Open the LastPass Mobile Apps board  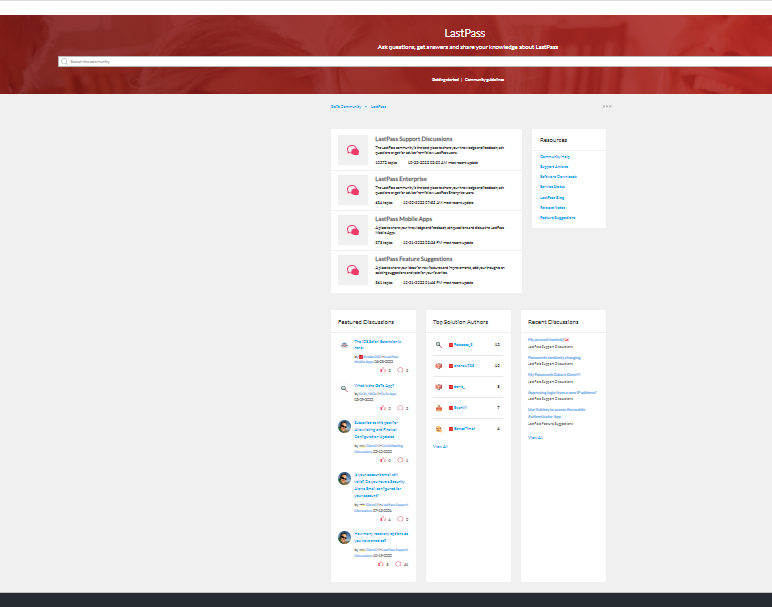403,219
